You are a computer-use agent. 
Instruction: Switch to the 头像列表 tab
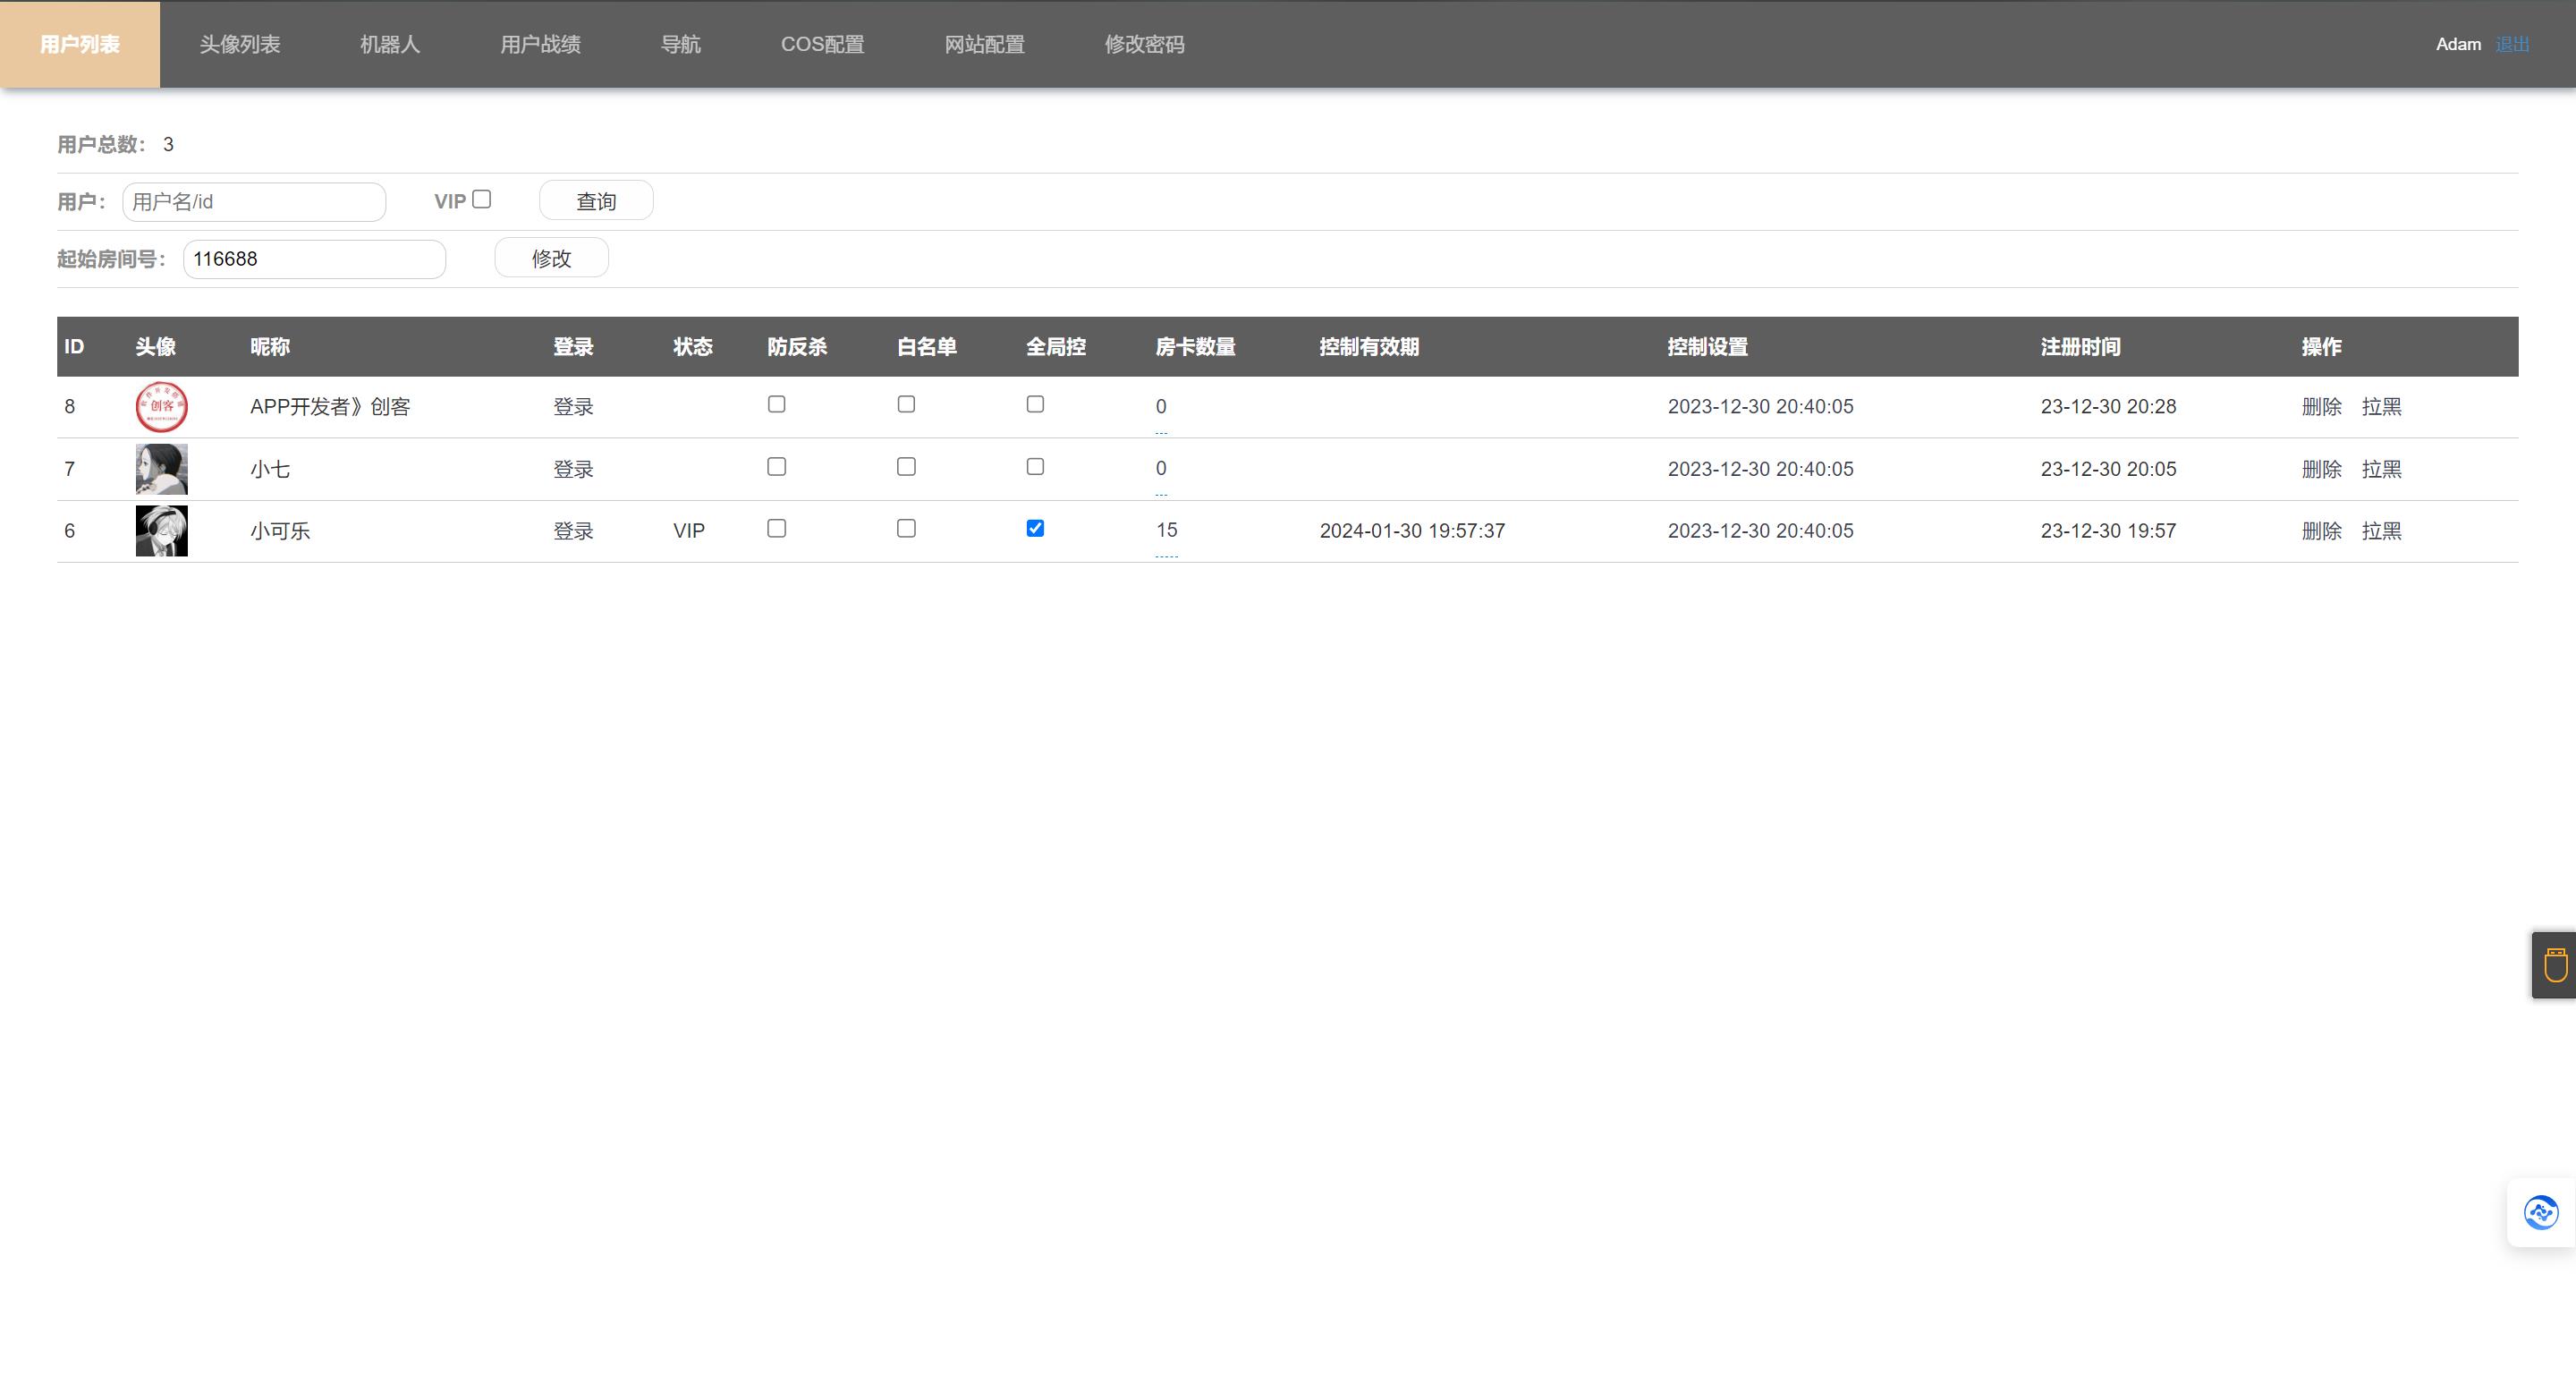pos(240,44)
